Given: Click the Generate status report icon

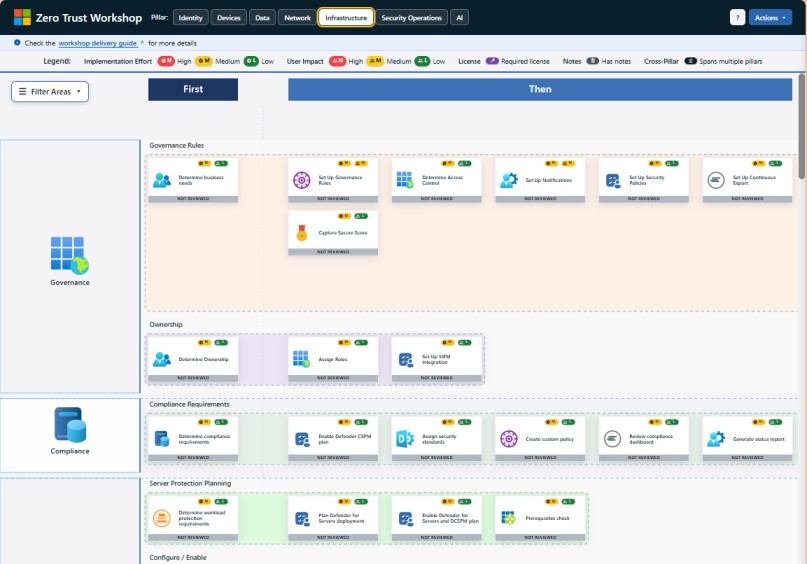Looking at the screenshot, I should tap(715, 439).
